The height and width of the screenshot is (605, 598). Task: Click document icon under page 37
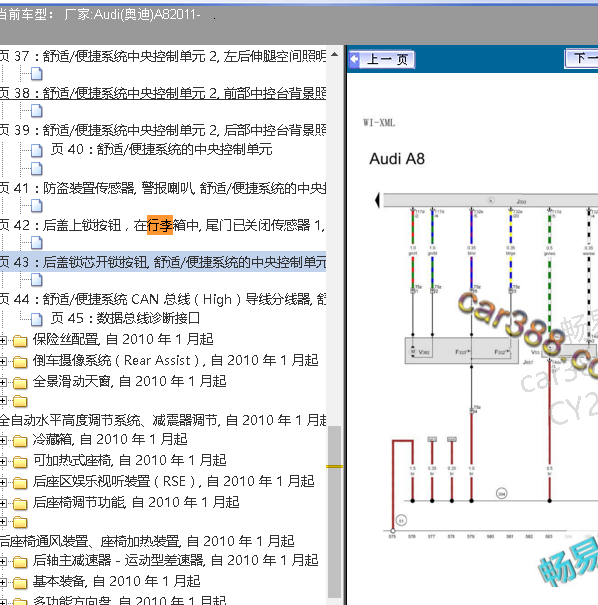pos(37,74)
